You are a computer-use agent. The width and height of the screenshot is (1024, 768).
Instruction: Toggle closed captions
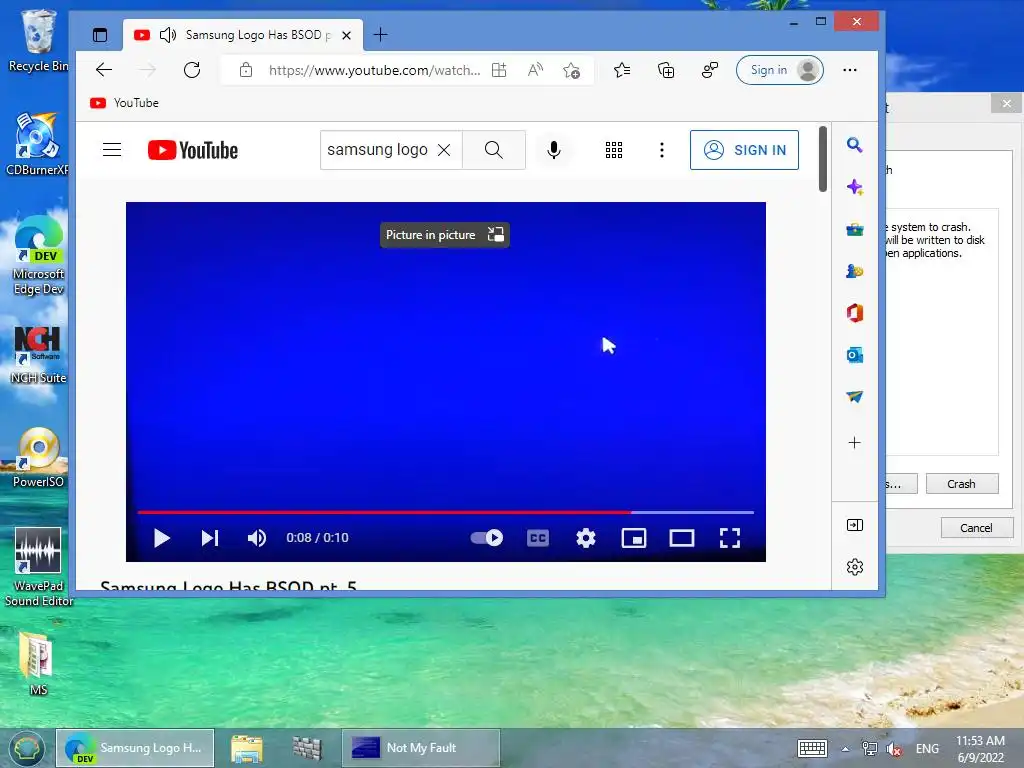[538, 537]
